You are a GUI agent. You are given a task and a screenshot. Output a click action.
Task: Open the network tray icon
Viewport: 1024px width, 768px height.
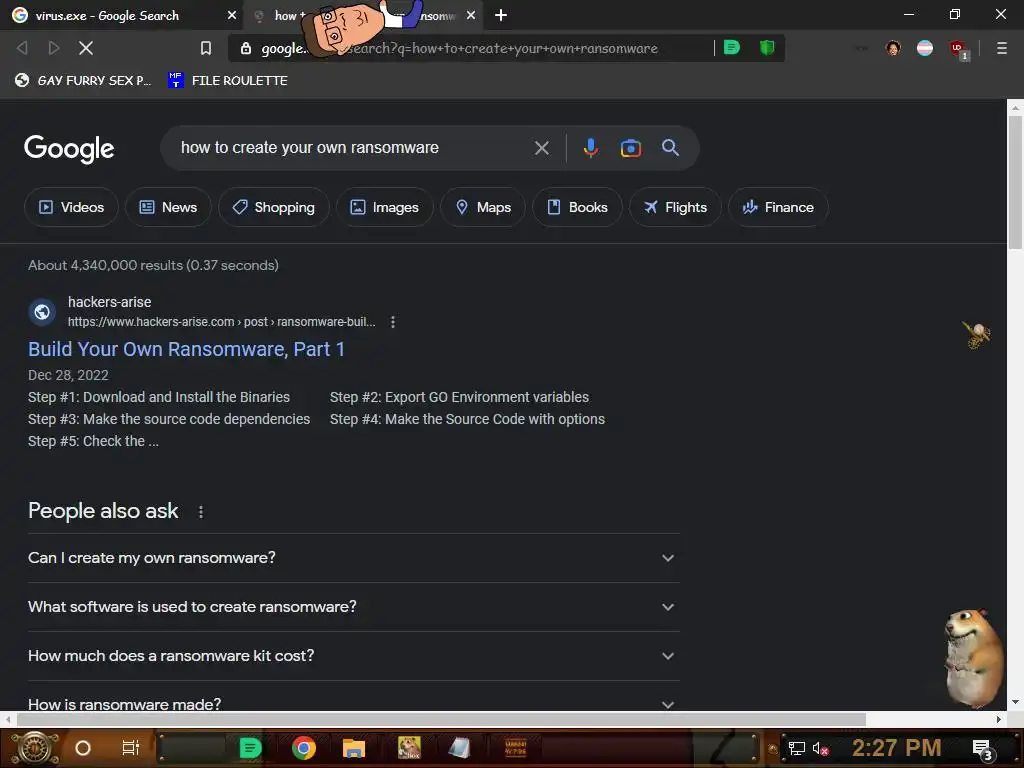797,748
